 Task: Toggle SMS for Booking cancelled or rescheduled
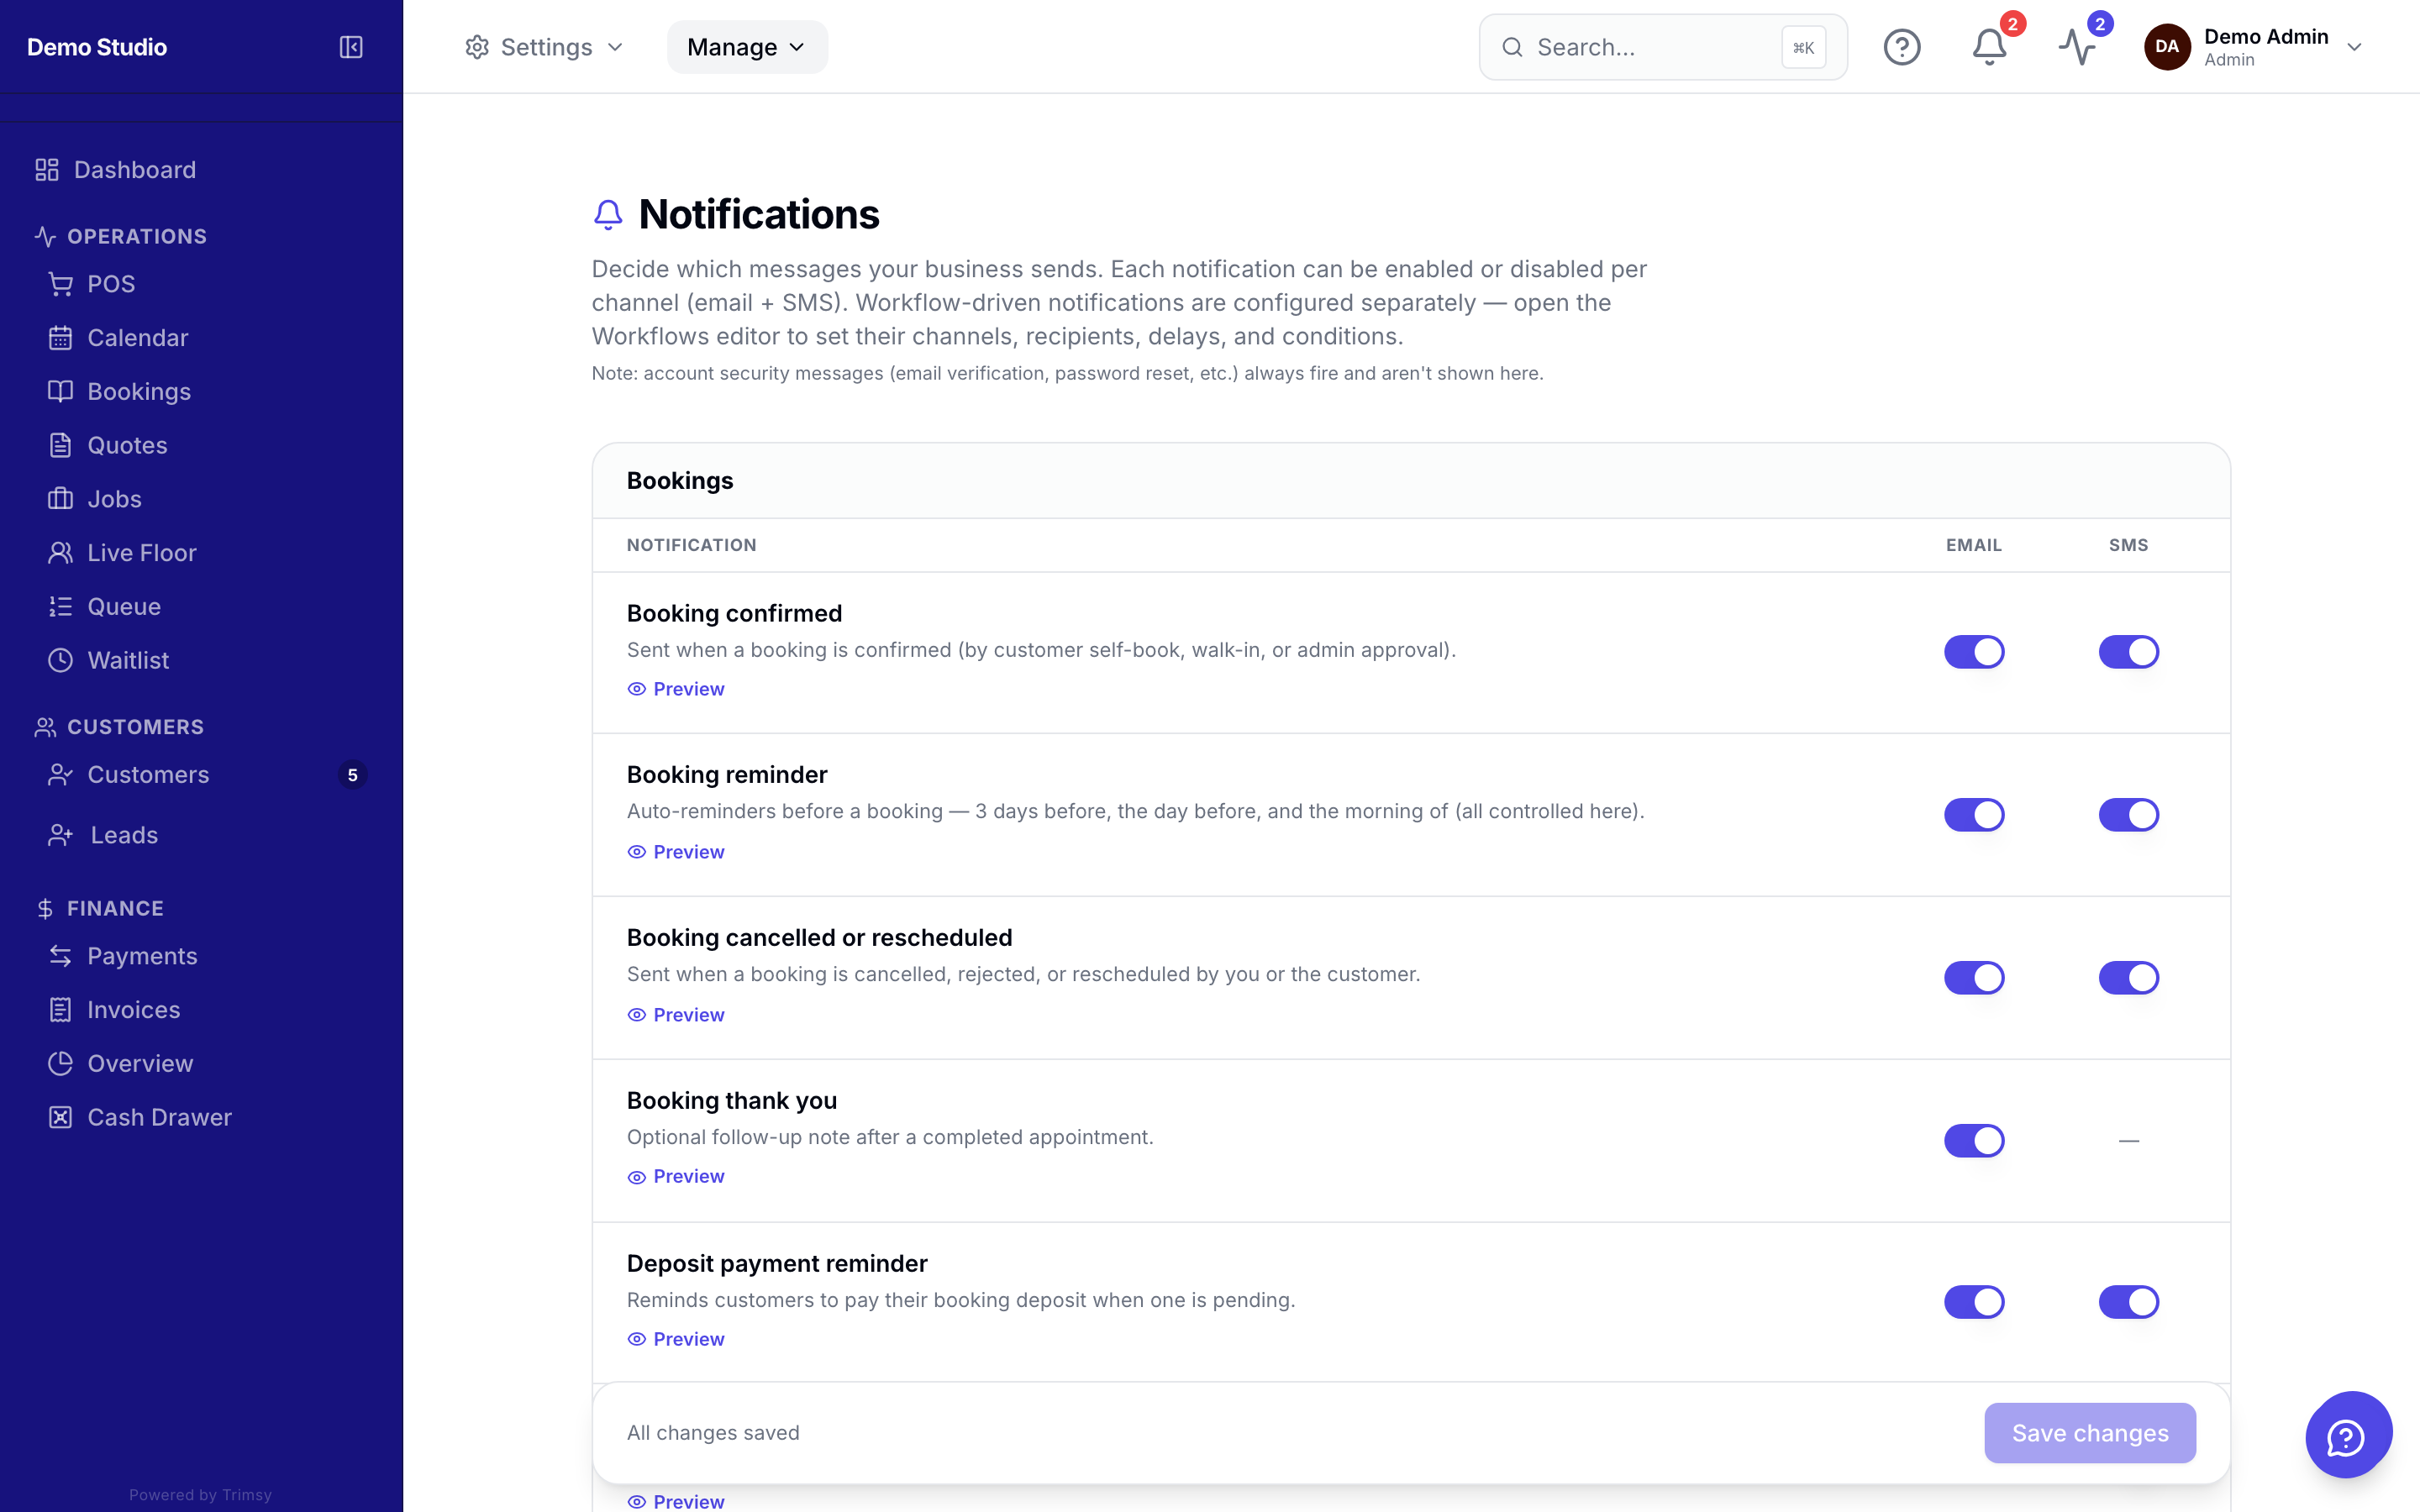pyautogui.click(x=2128, y=978)
